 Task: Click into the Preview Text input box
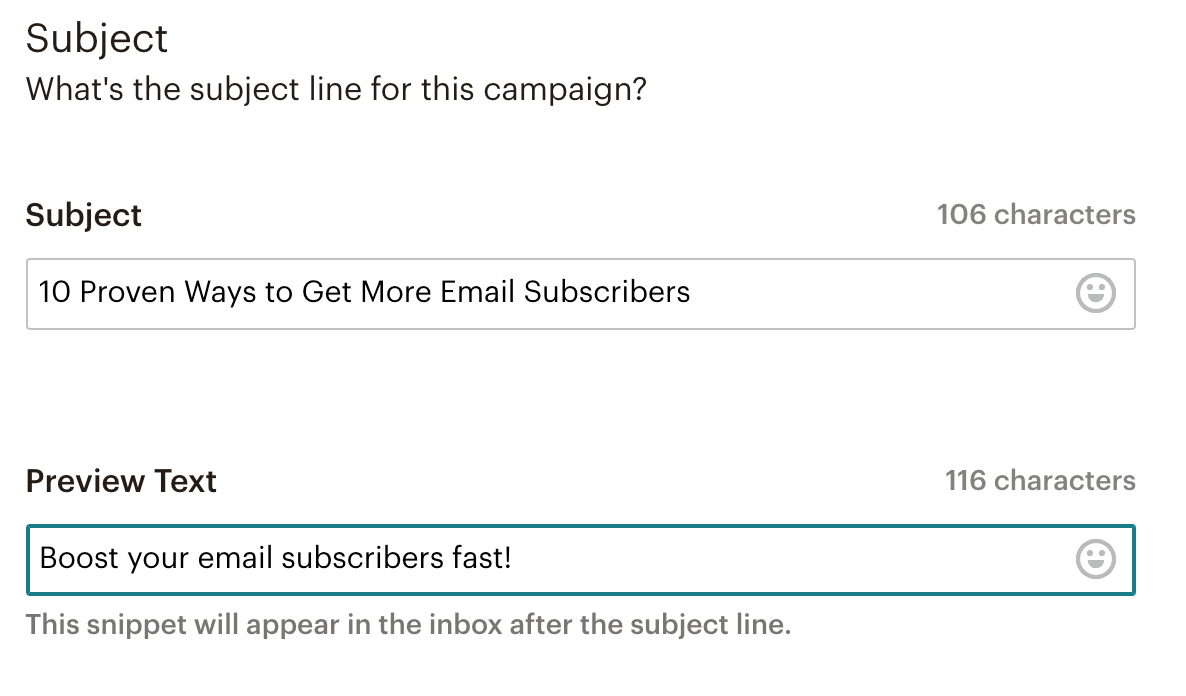(780, 559)
